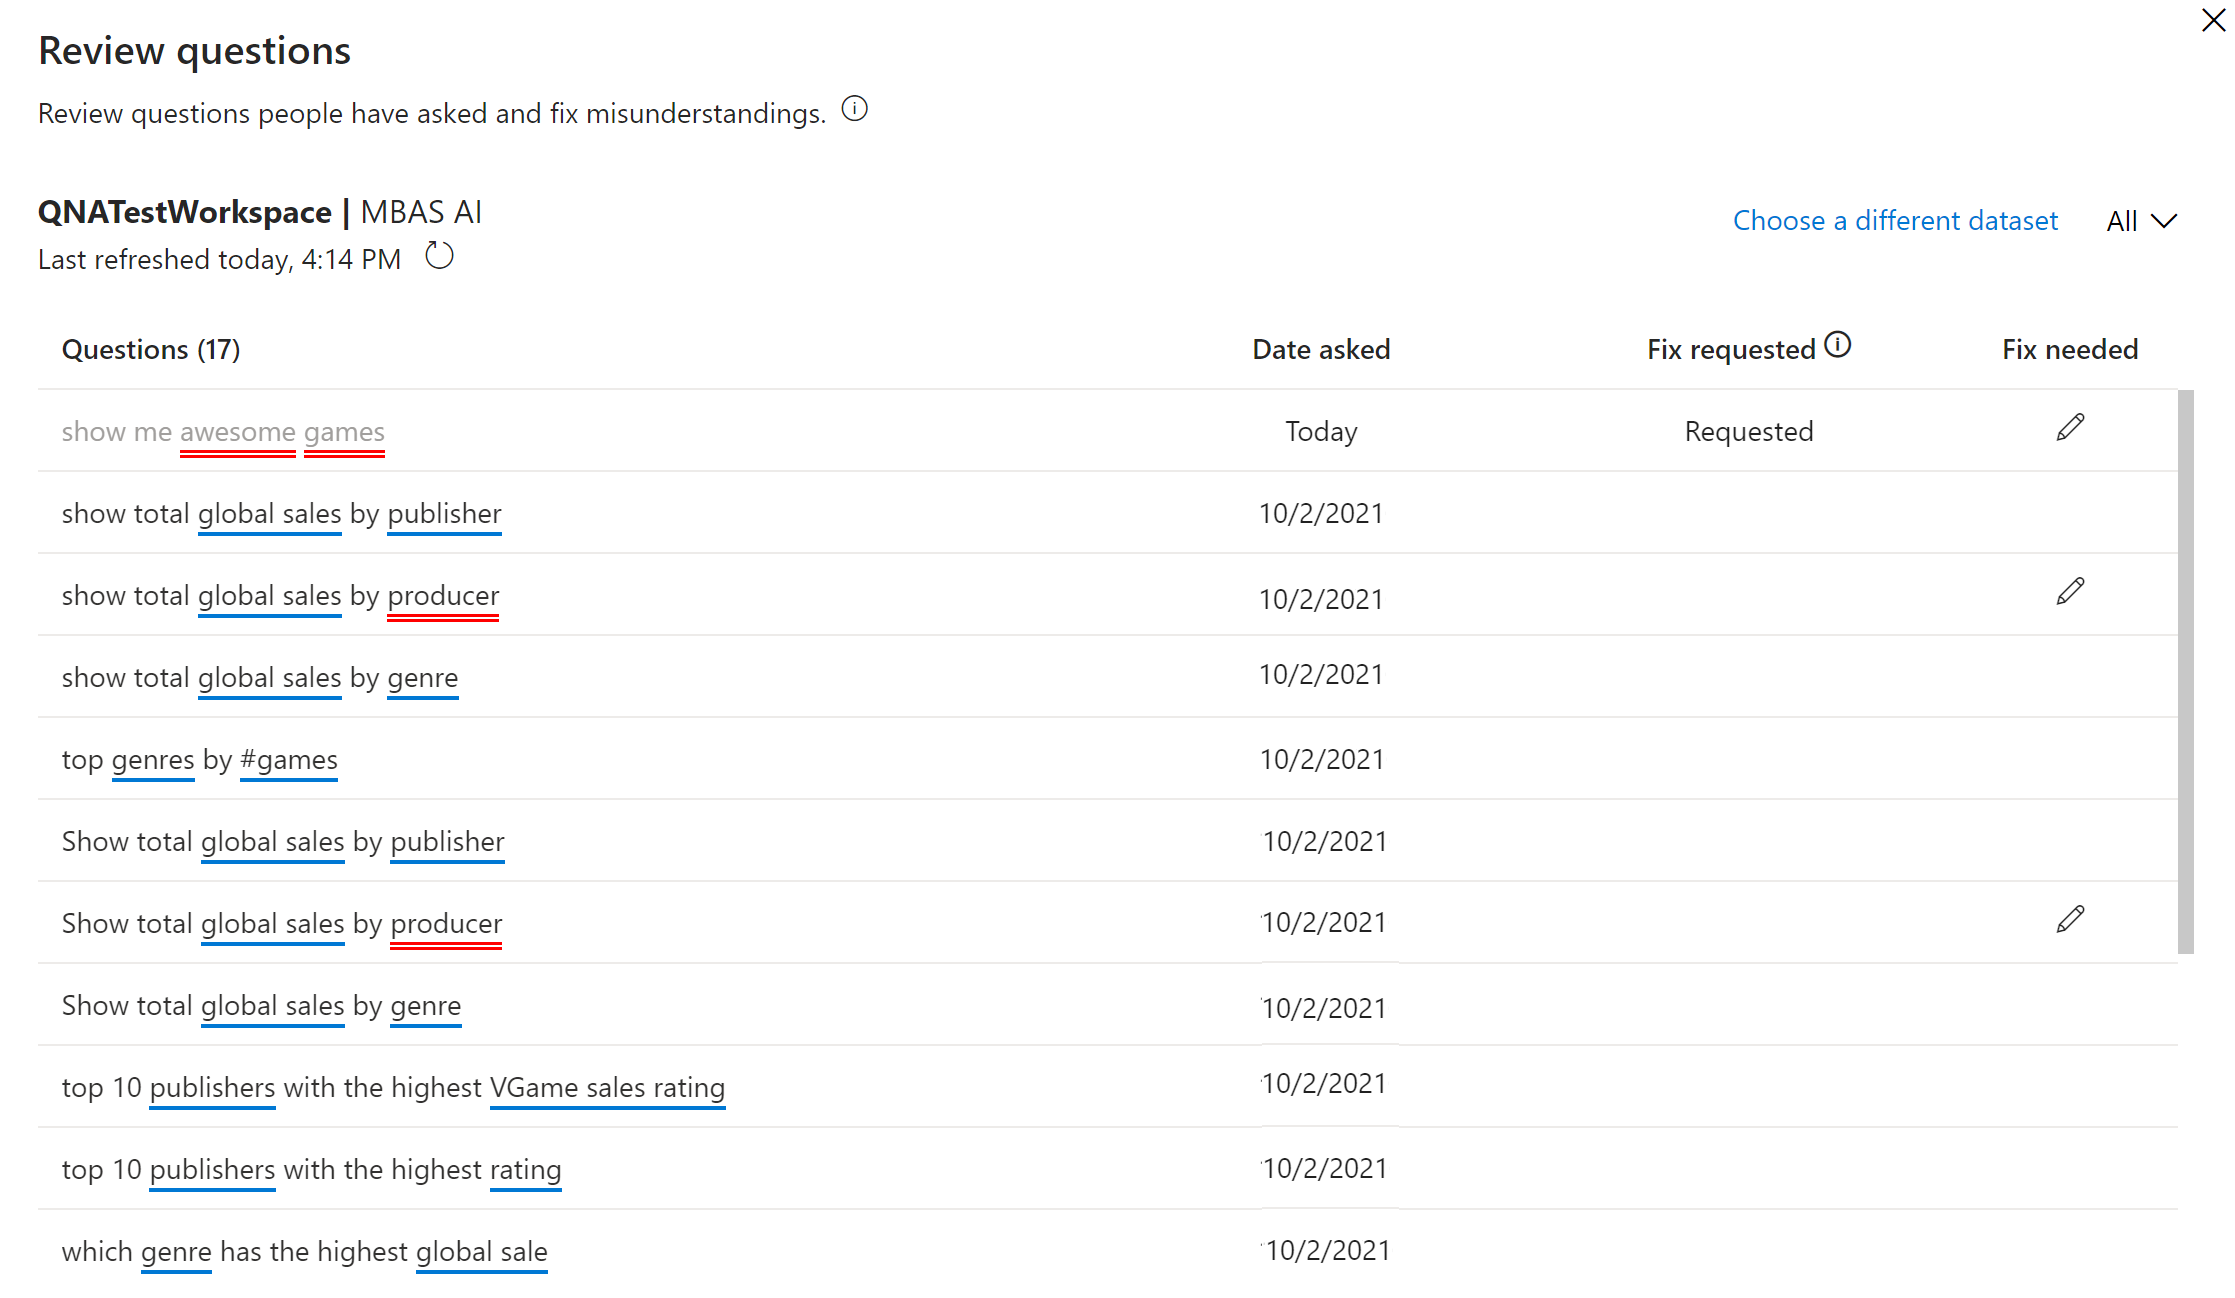Click the Fix requested column header

click(1730, 350)
